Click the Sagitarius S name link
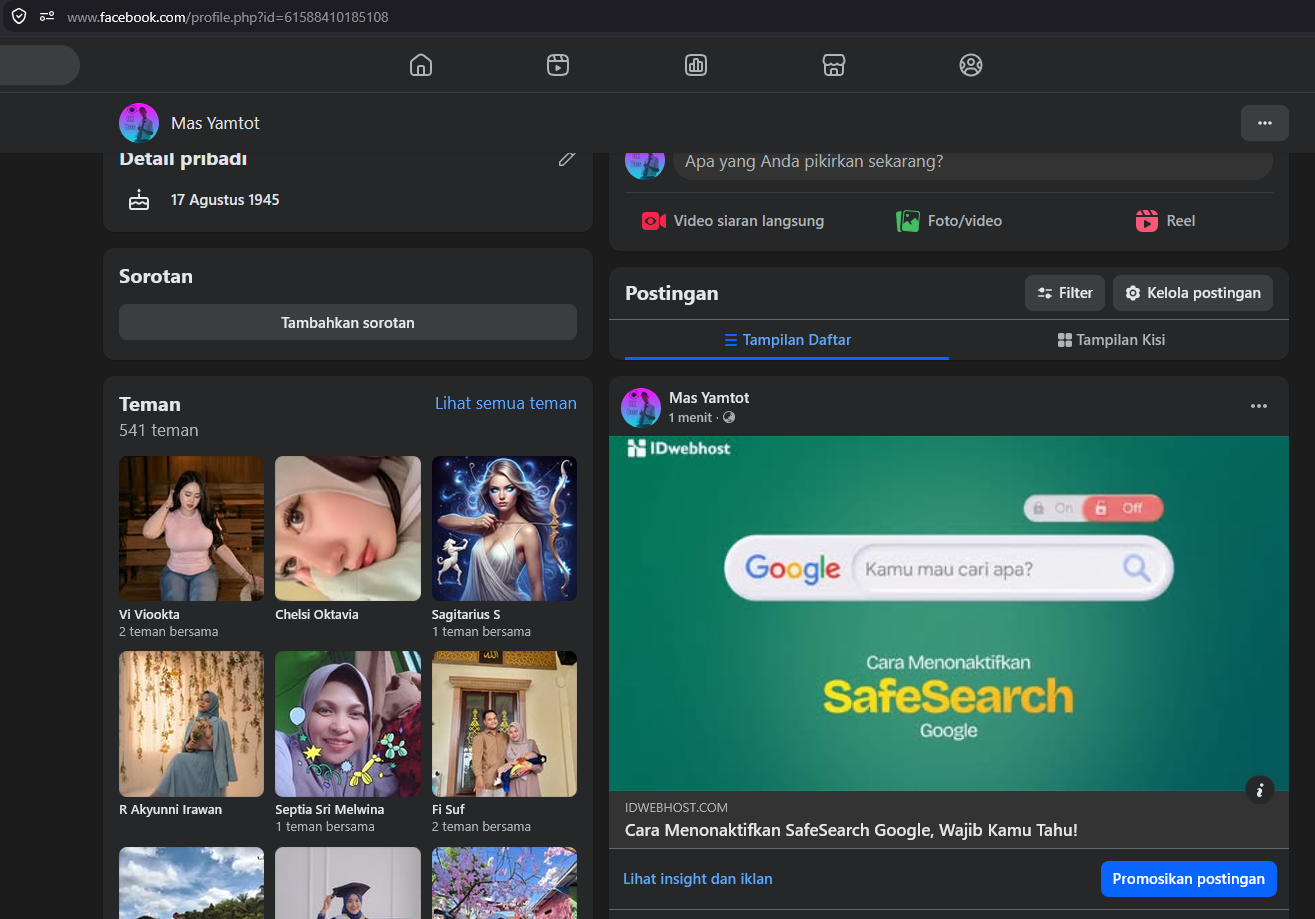Screen dimensions: 1315x919 tap(466, 614)
